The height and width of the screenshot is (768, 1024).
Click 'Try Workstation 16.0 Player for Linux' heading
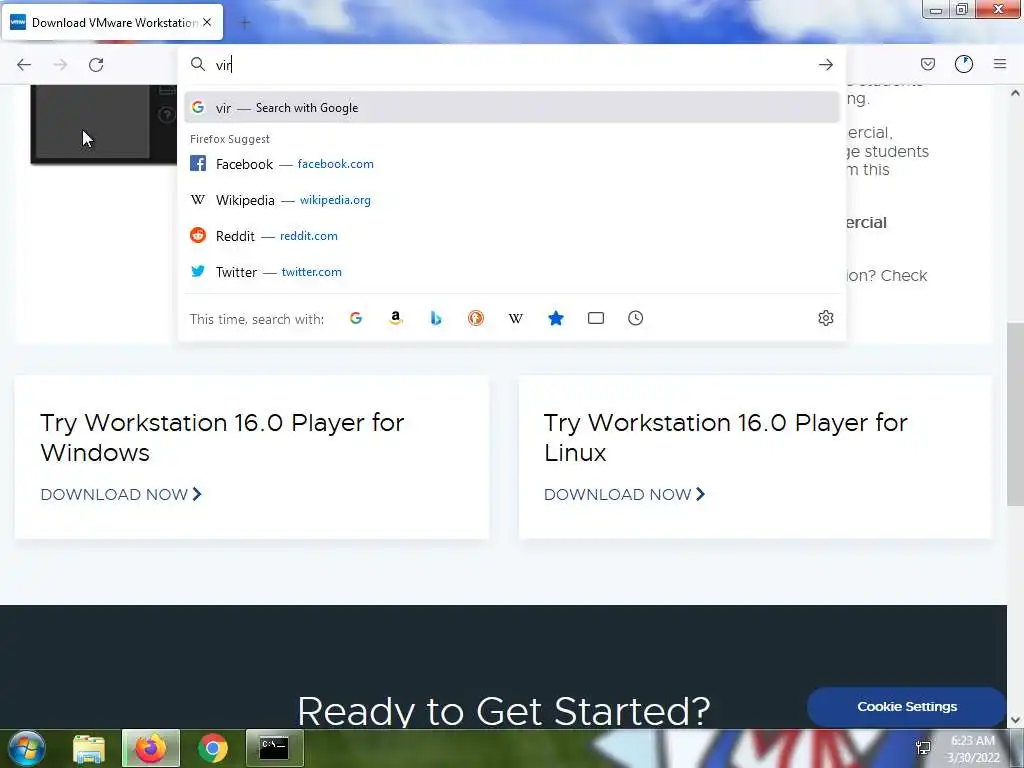click(x=726, y=438)
